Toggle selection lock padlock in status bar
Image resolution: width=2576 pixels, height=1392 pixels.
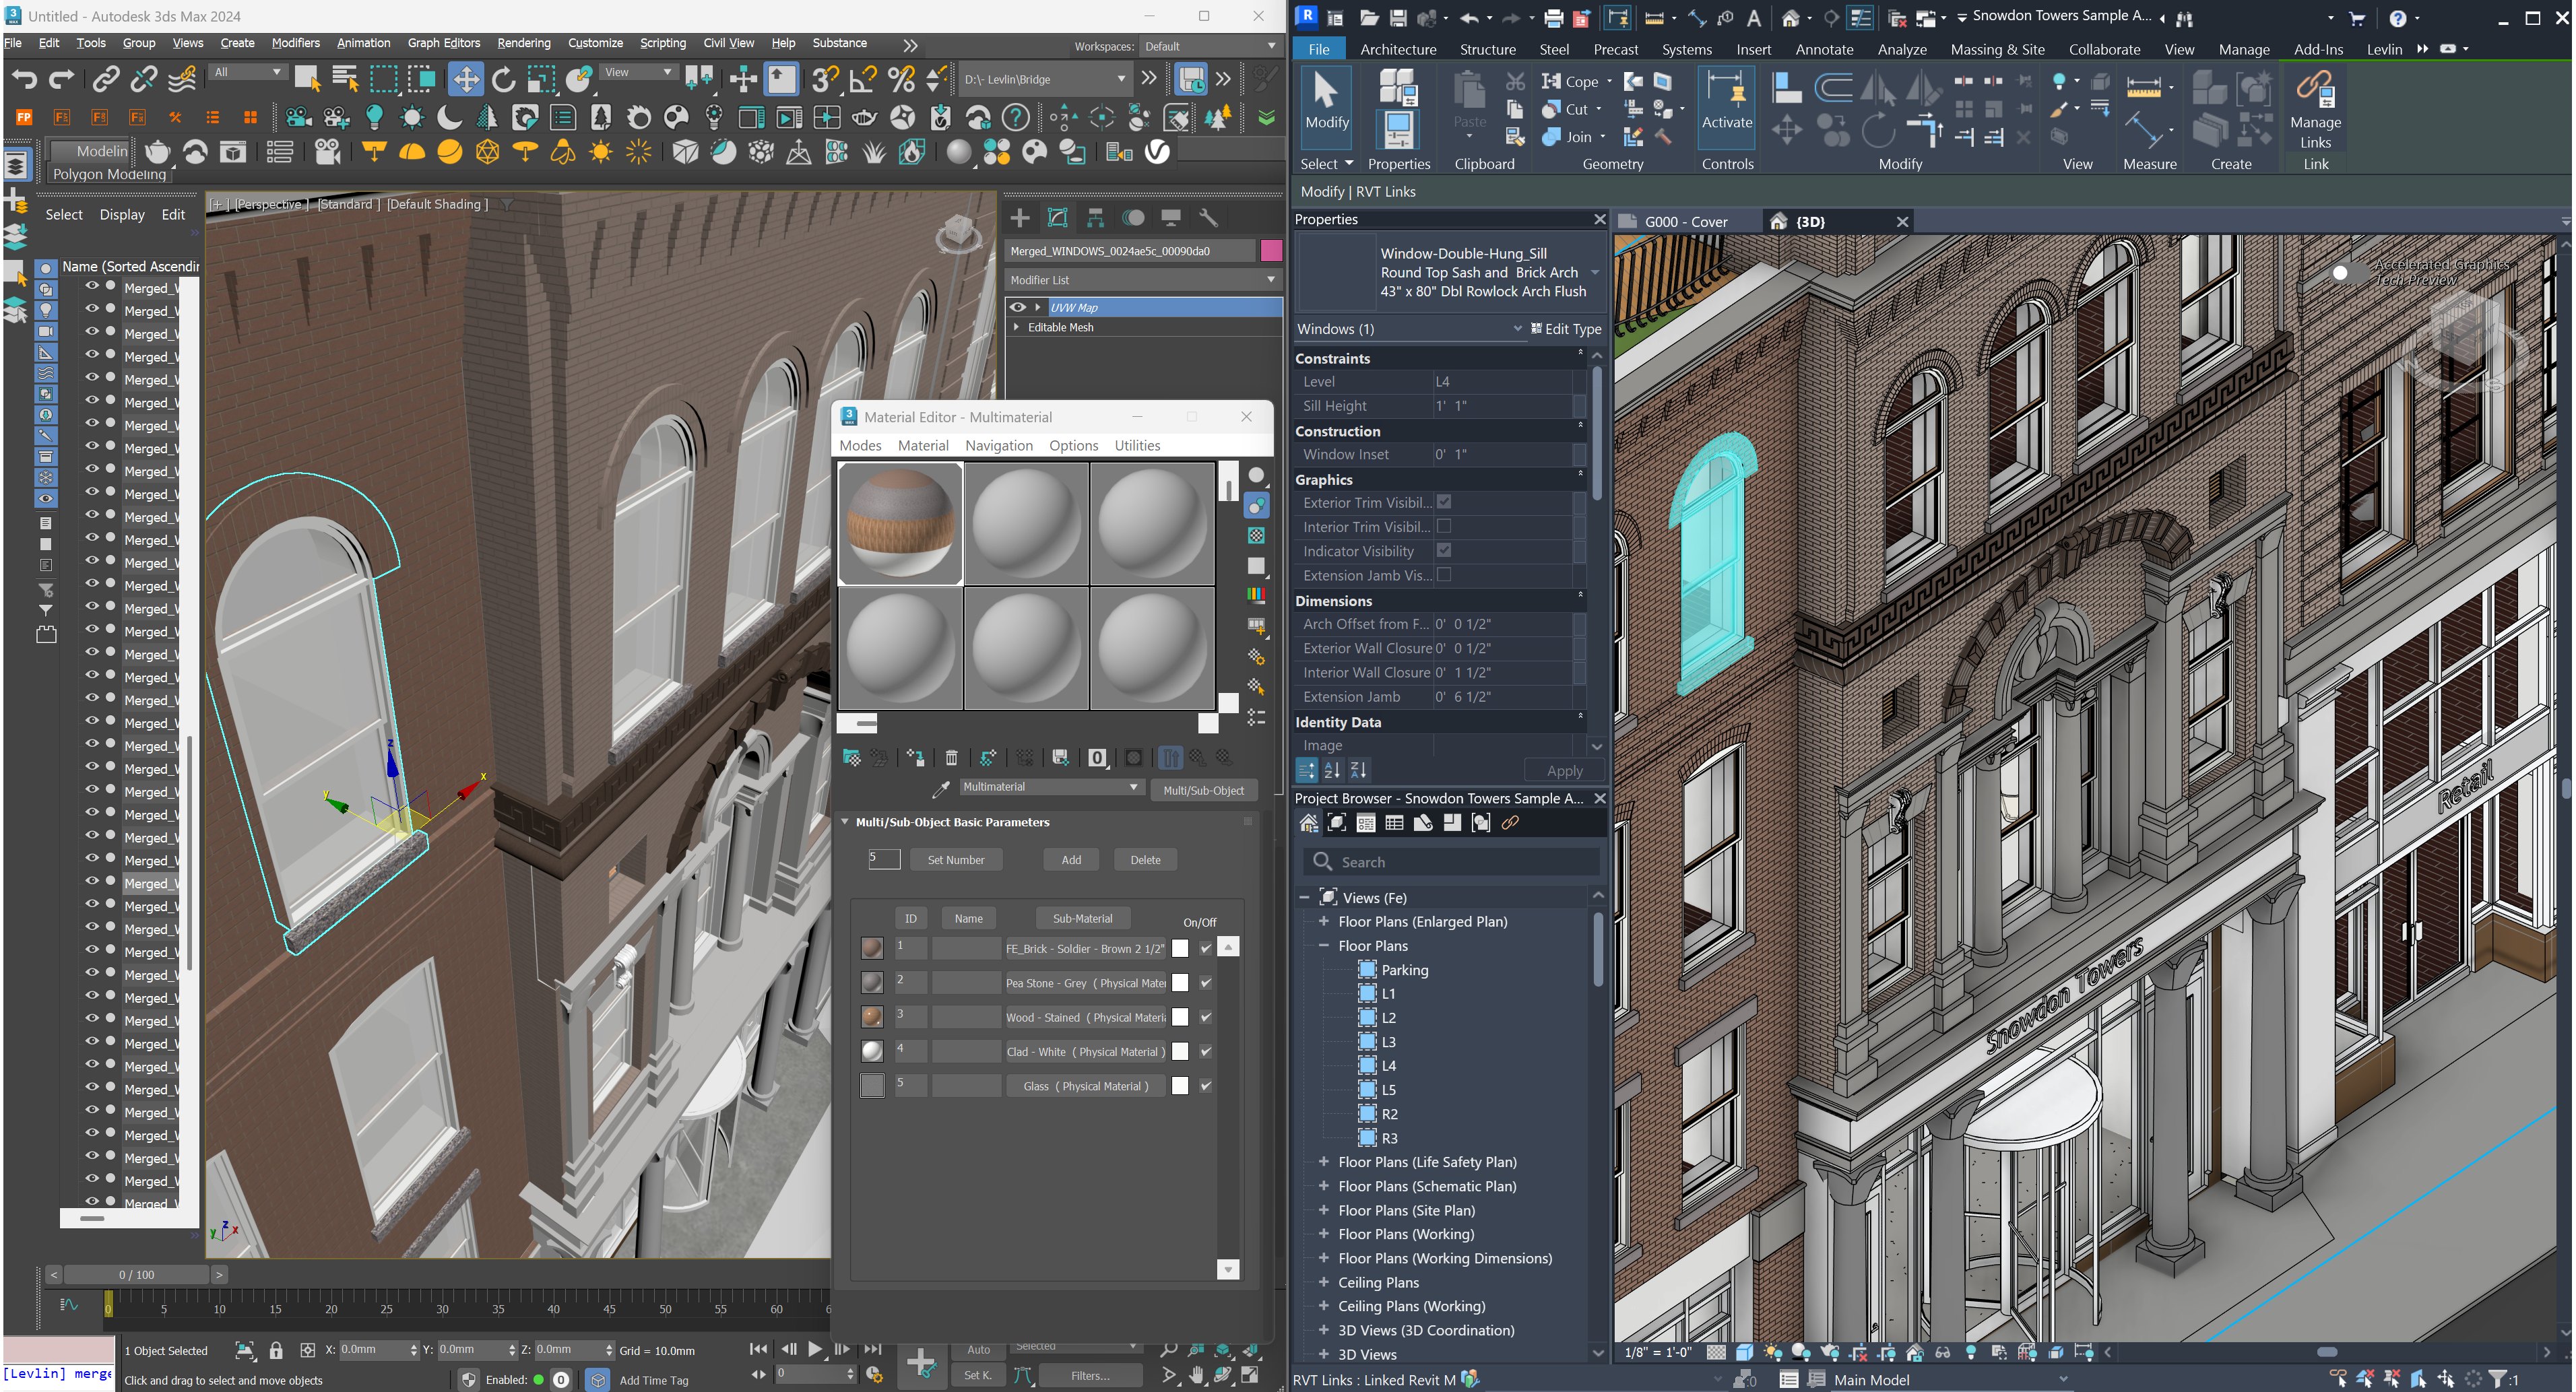(277, 1350)
